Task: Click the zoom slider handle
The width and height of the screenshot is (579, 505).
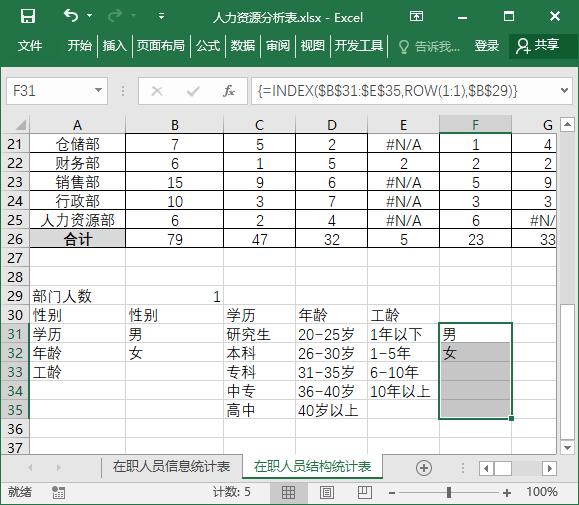Action: 449,492
